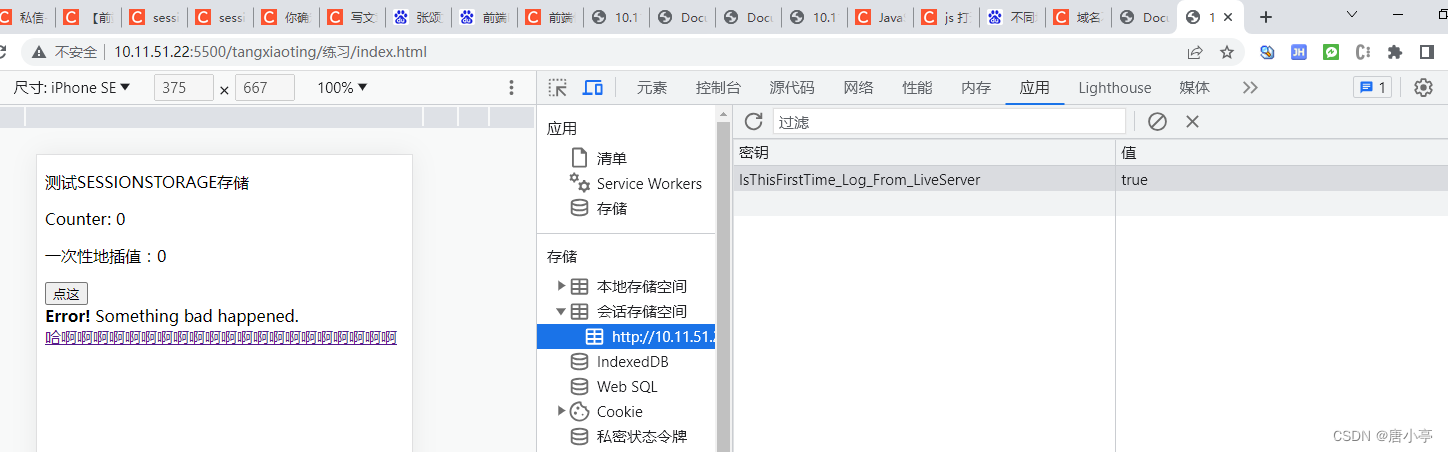1448x452 pixels.
Task: Switch to the 张颂 browser tab
Action: [419, 17]
